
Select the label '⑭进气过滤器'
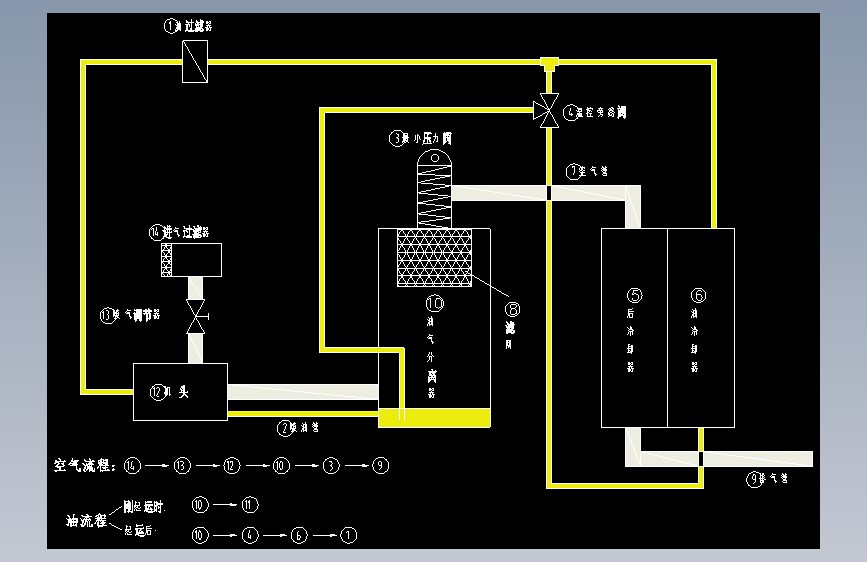[x=179, y=232]
